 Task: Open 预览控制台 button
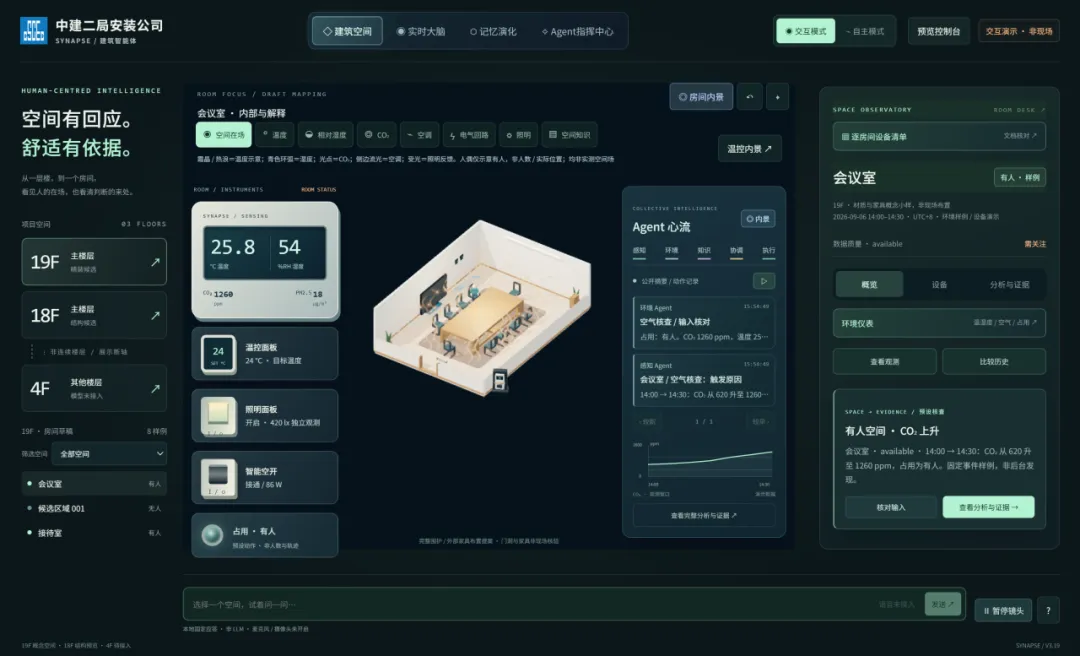tap(938, 31)
